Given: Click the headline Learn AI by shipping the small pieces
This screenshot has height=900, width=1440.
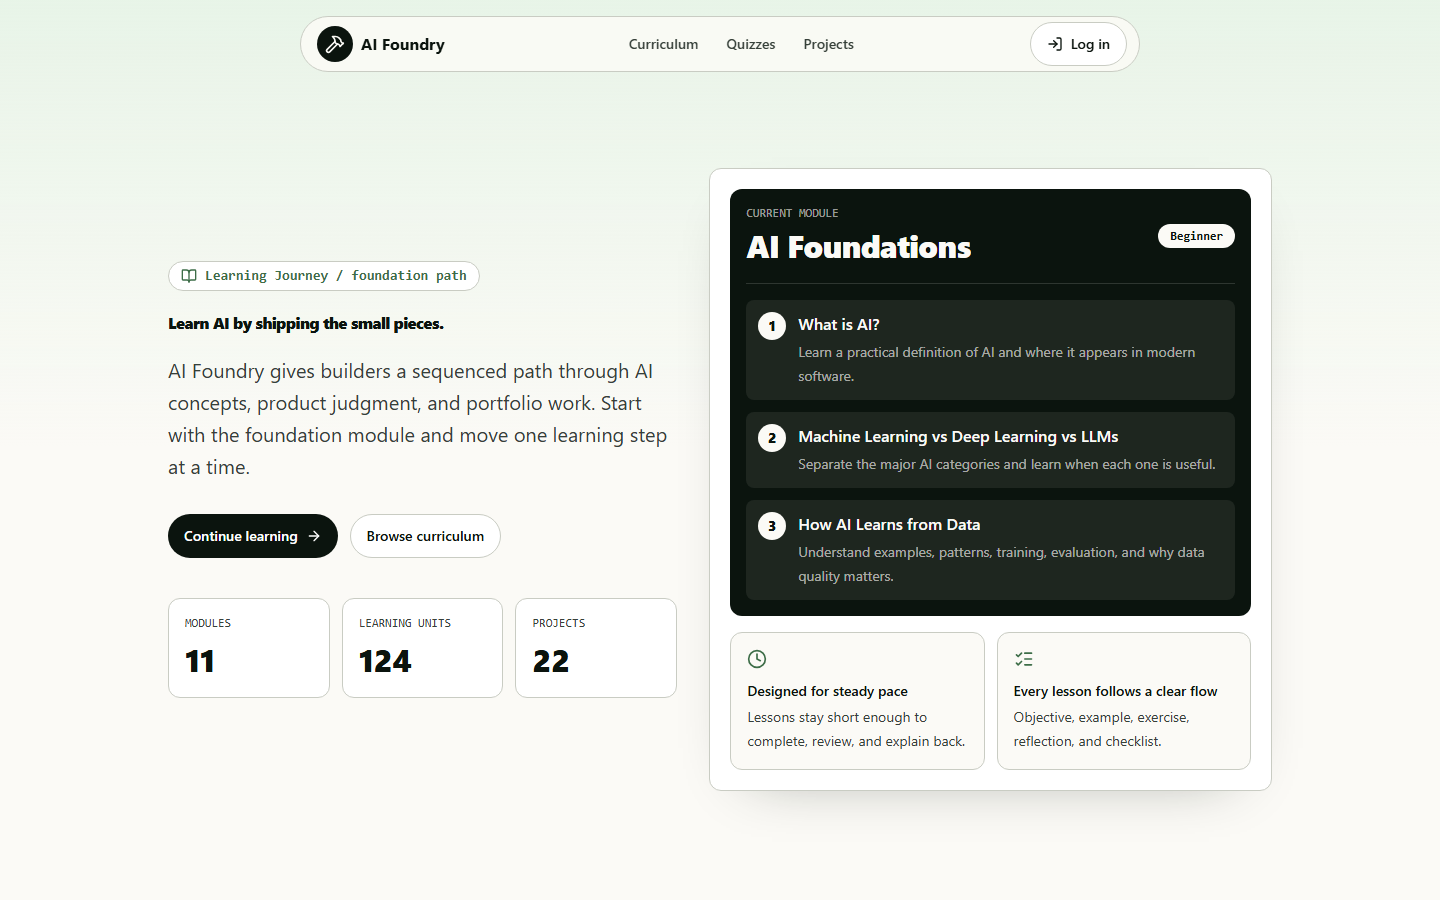Looking at the screenshot, I should pos(306,324).
